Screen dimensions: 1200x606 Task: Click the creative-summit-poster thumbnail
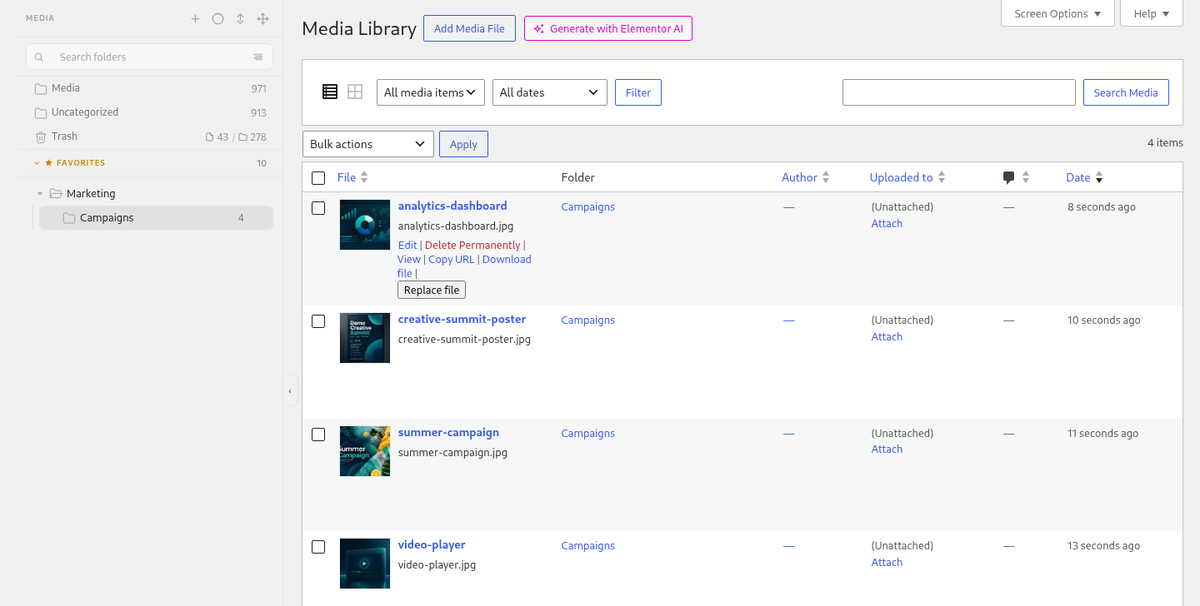tap(365, 338)
